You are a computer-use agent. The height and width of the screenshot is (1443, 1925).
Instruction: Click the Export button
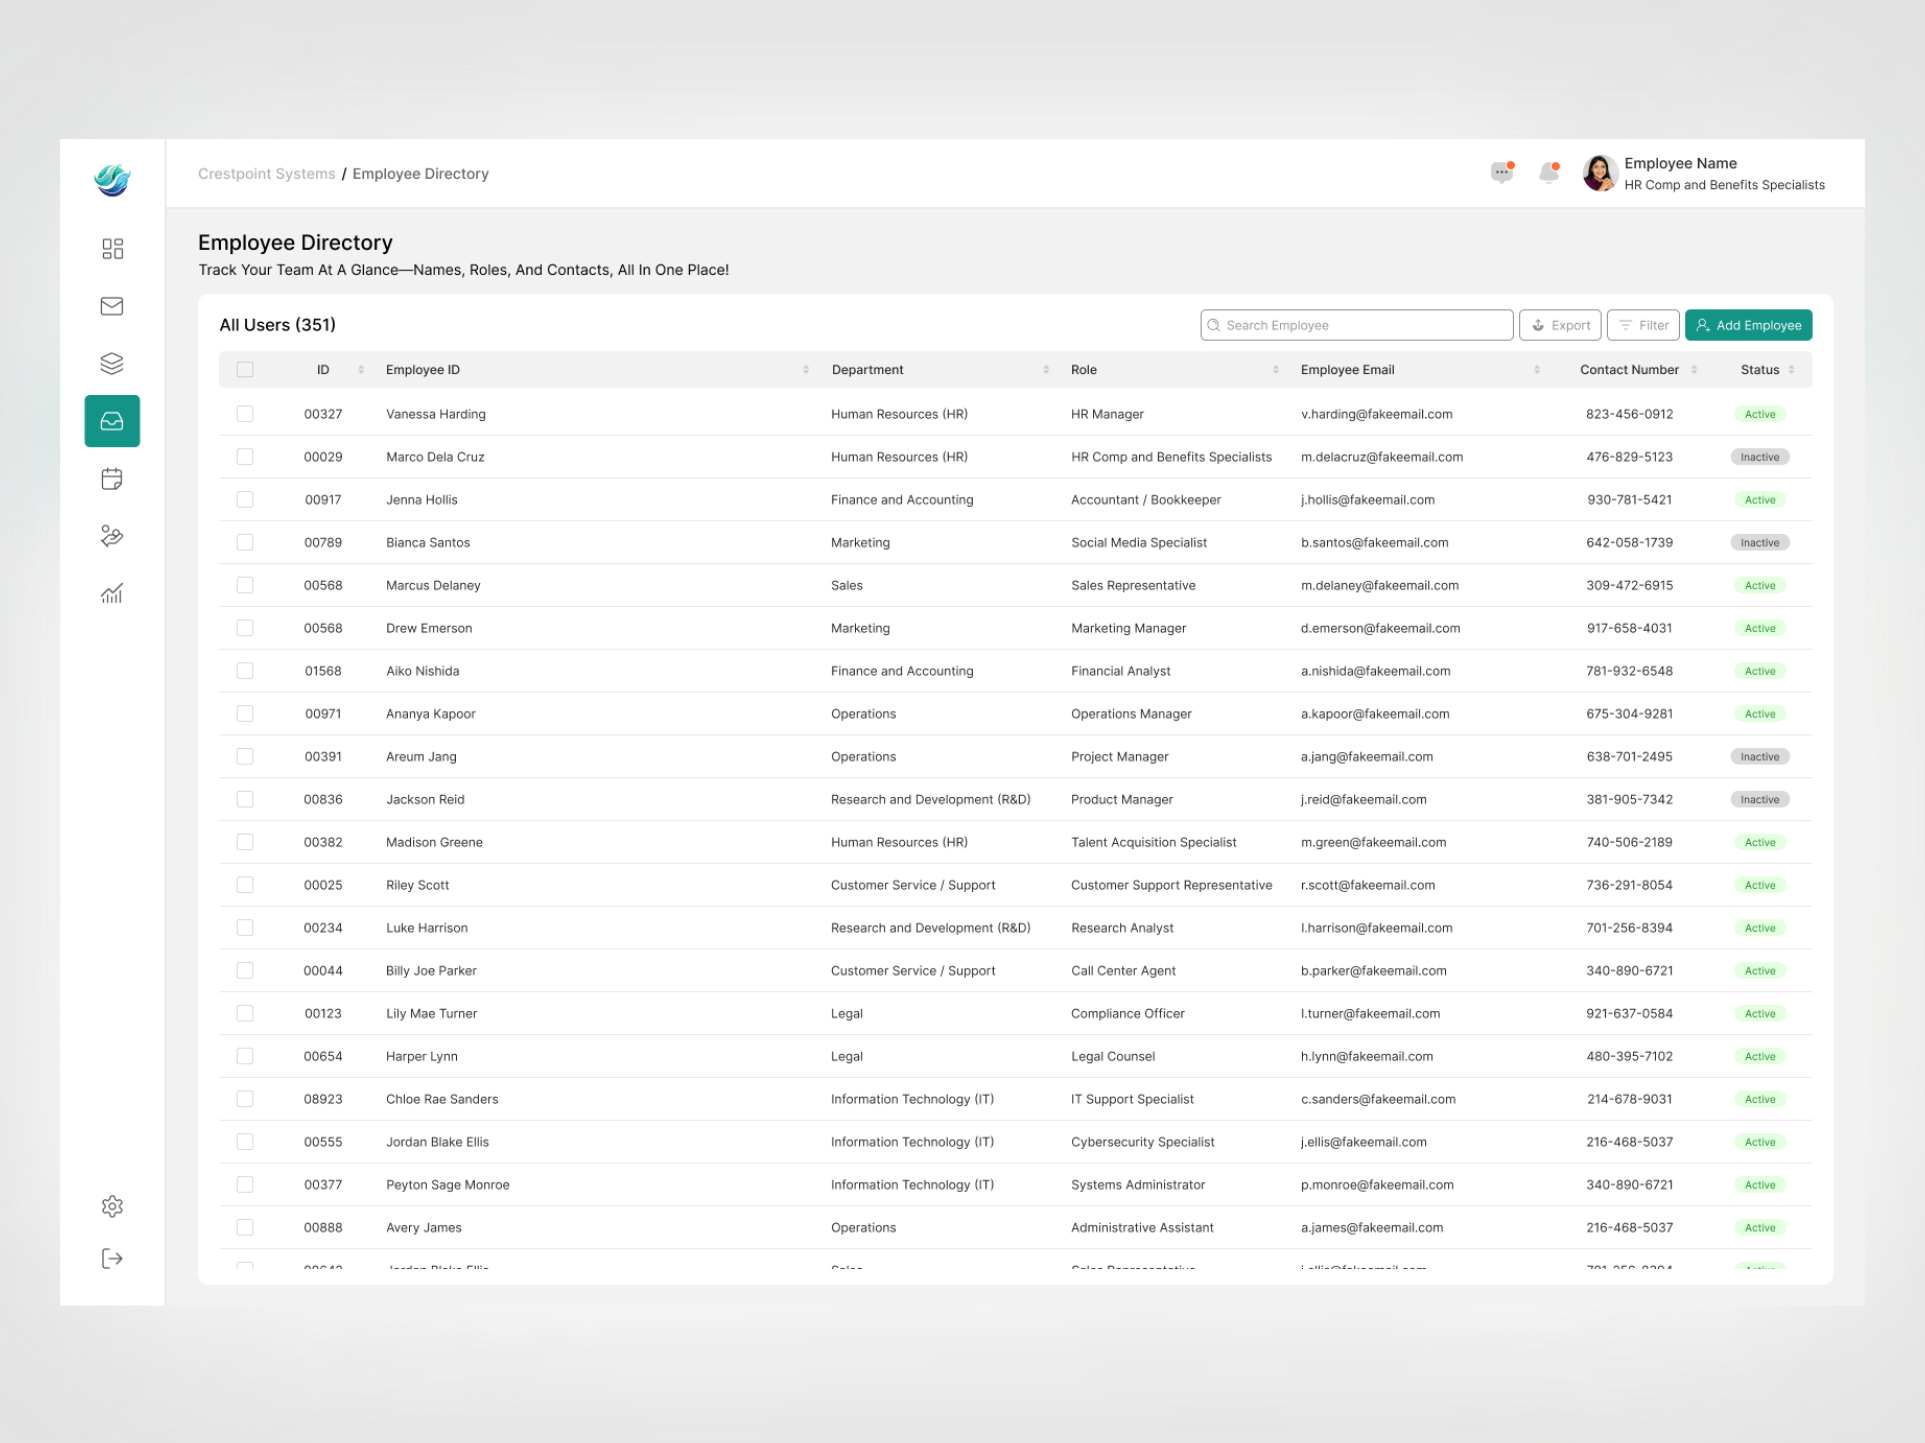[1559, 324]
